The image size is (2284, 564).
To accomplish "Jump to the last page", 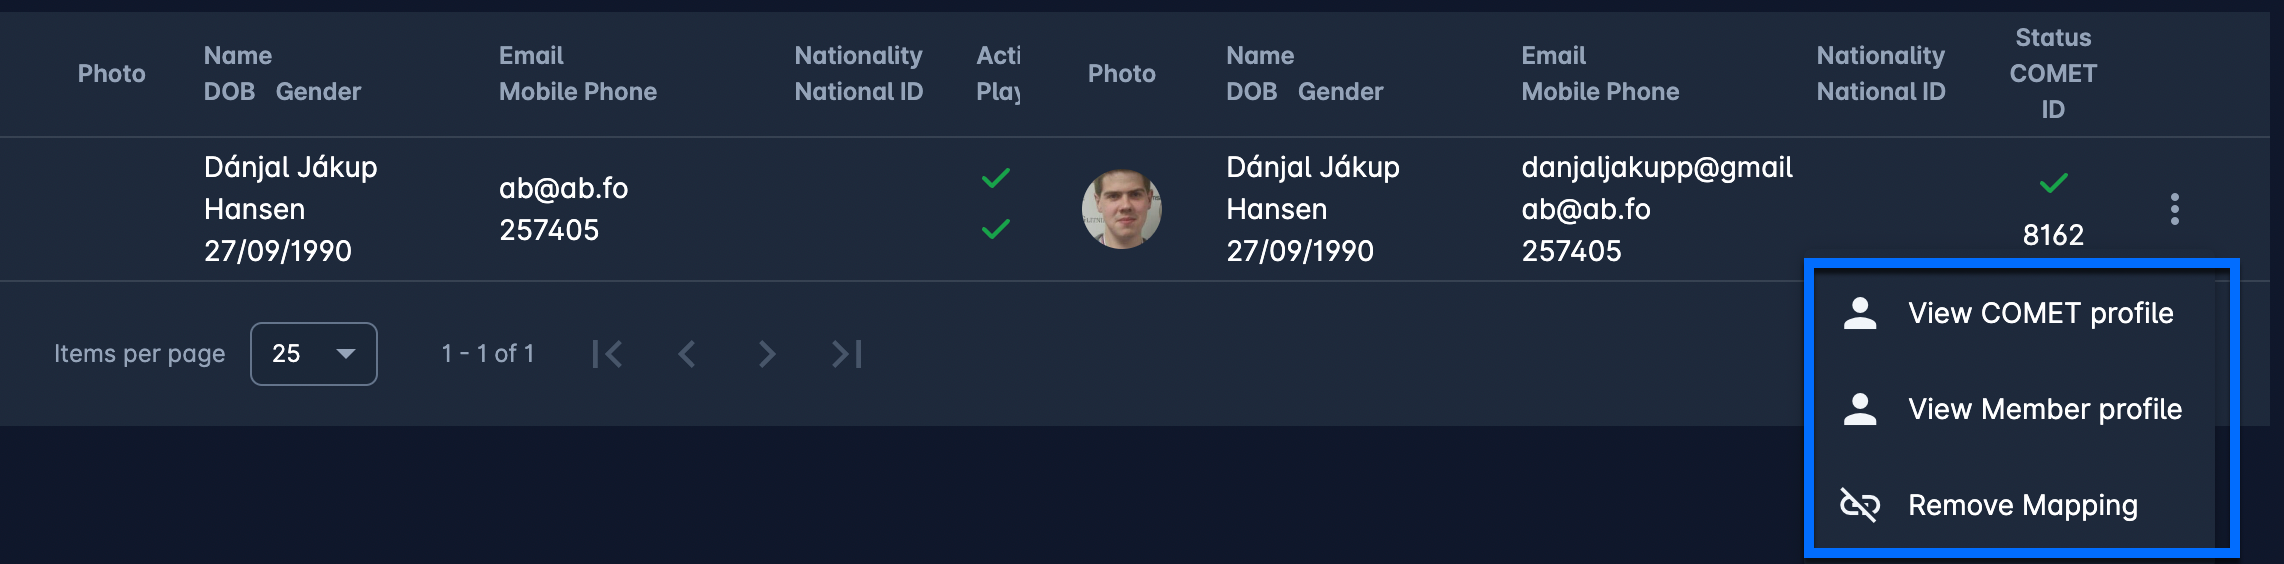I will click(846, 354).
